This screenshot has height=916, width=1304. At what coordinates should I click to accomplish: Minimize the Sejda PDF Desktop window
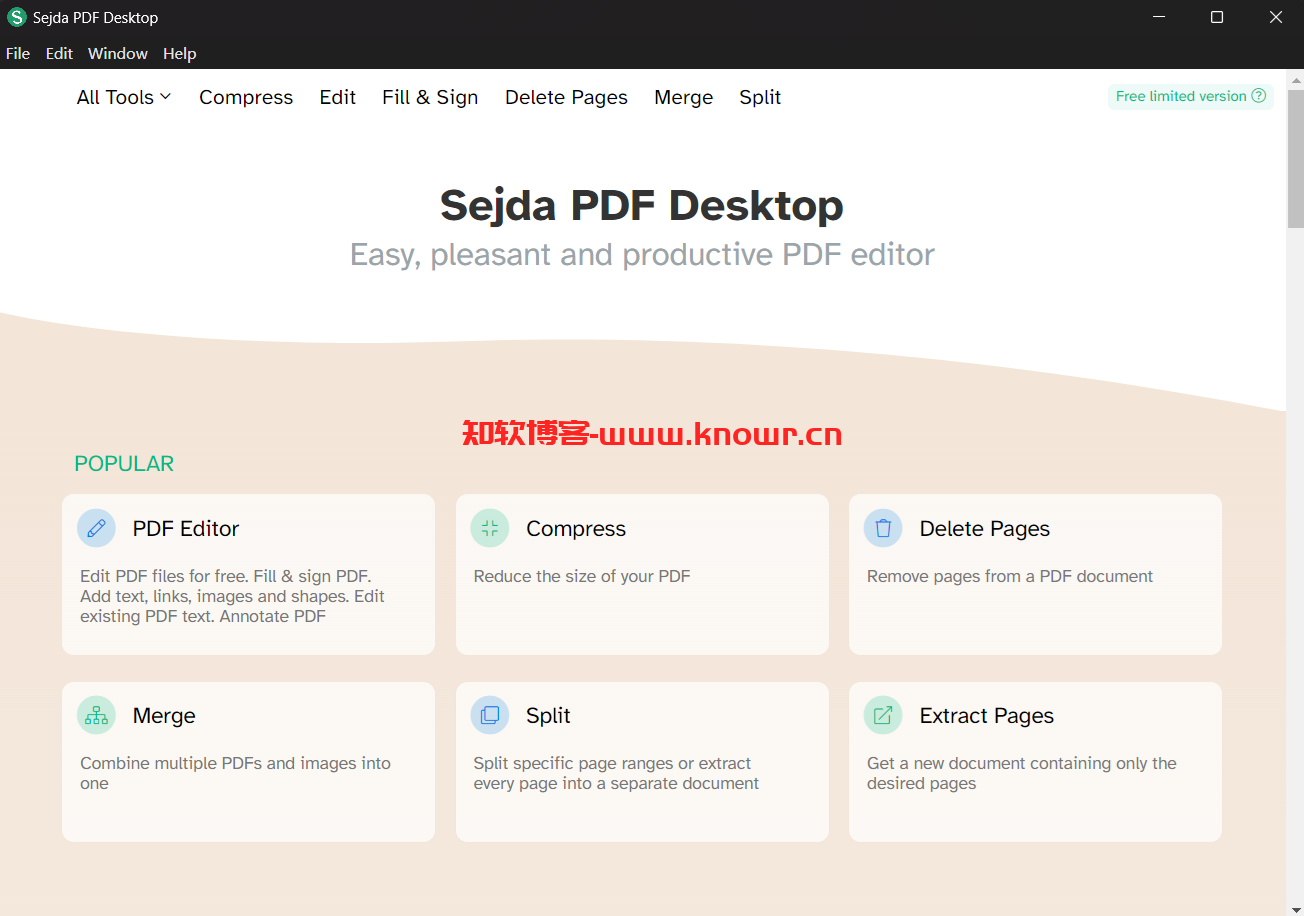pyautogui.click(x=1159, y=17)
